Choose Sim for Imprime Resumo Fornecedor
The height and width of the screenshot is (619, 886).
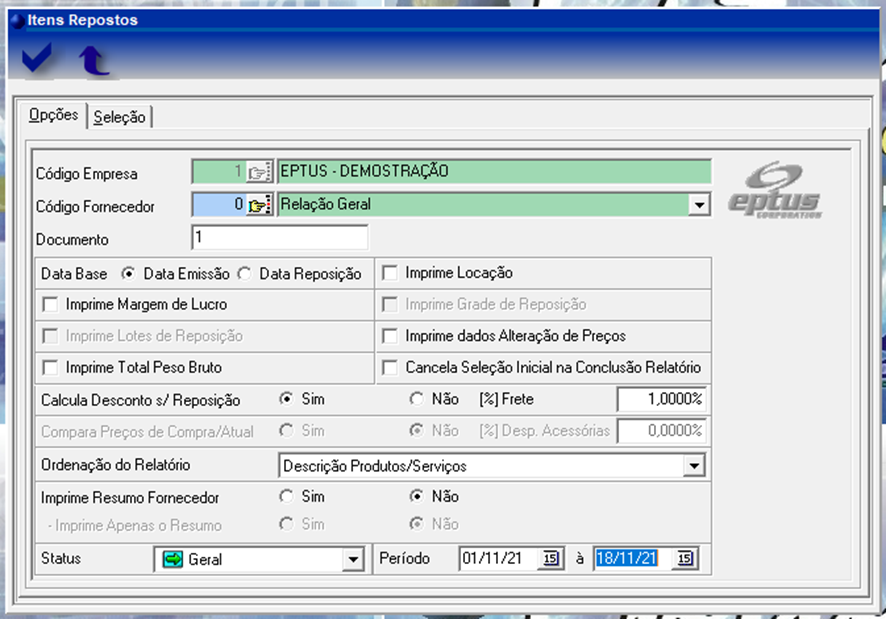287,496
